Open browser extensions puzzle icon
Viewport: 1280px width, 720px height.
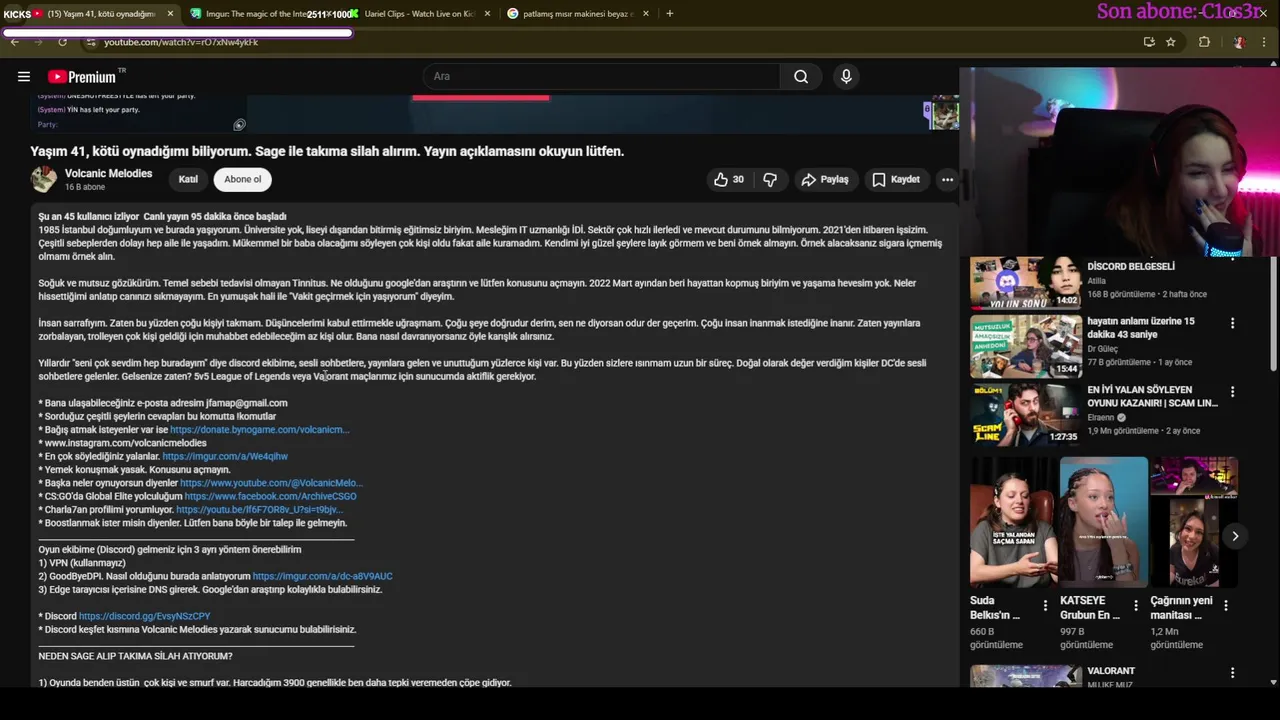pos(1204,42)
